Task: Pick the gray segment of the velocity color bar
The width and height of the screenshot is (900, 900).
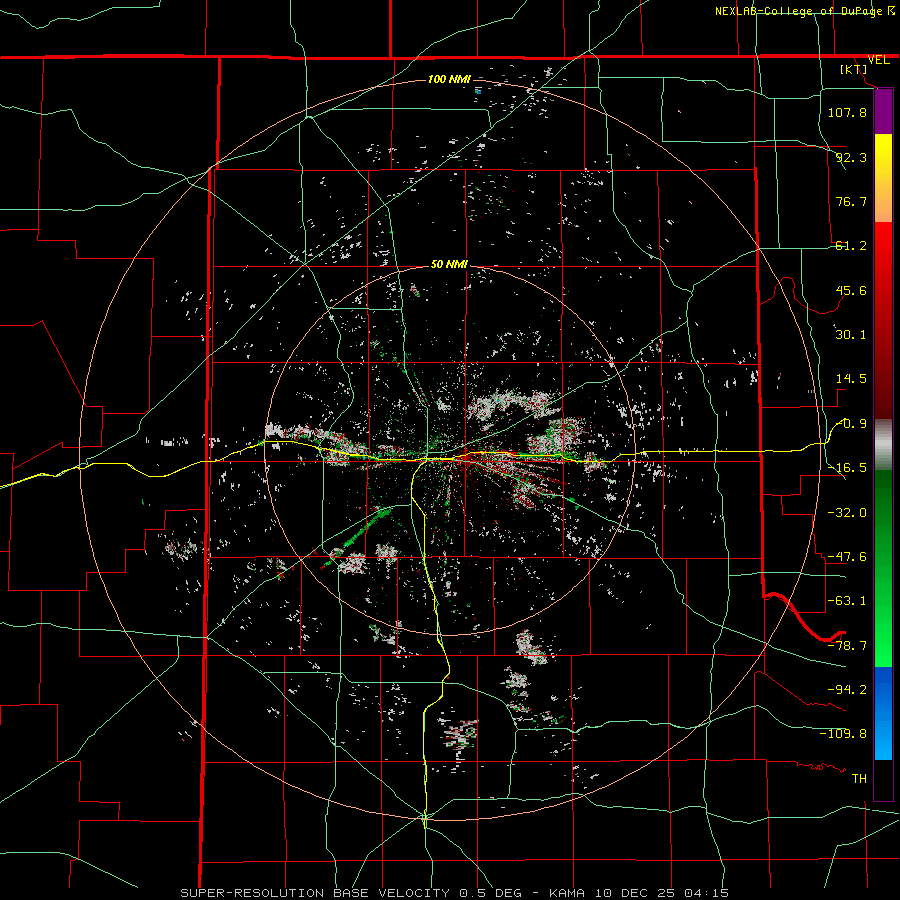Action: point(883,443)
